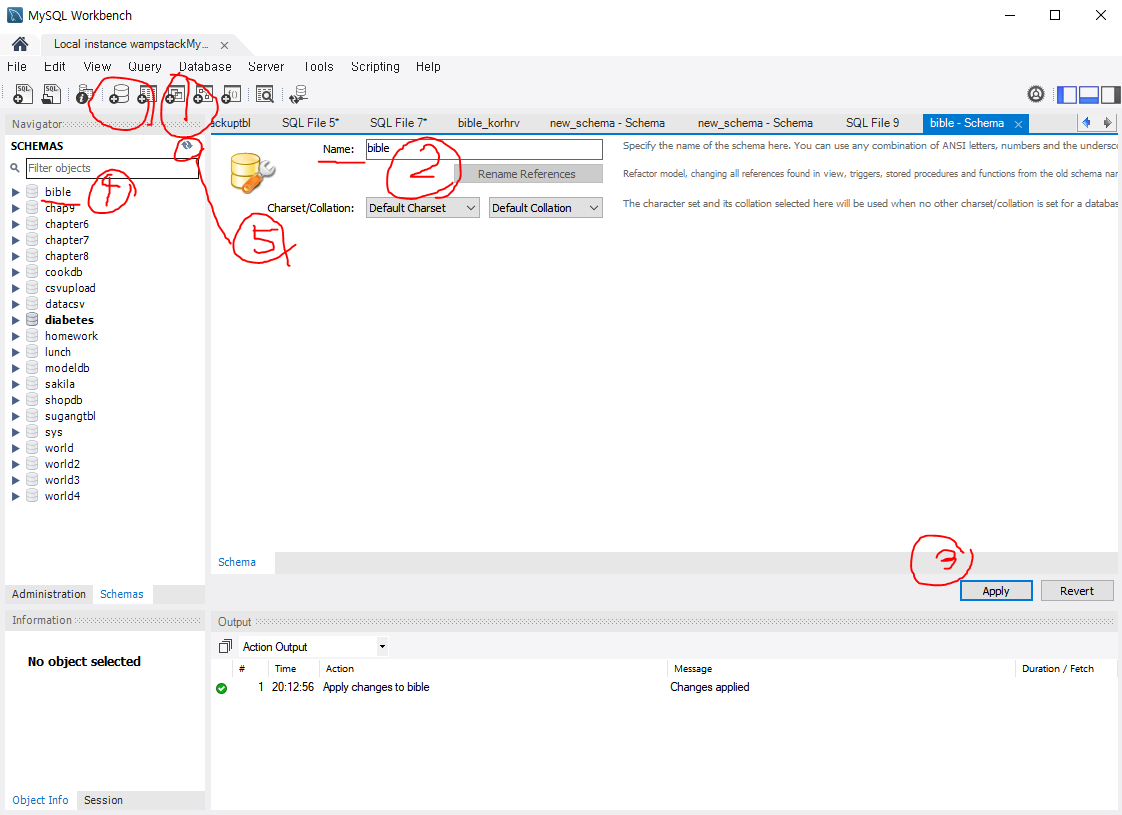Open the Help menu
This screenshot has width=1122, height=815.
pyautogui.click(x=428, y=67)
